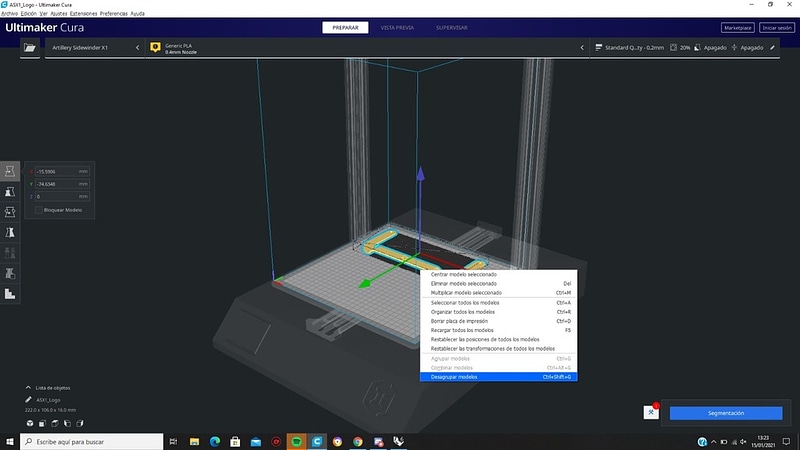Click the Windows Start button

(10, 442)
